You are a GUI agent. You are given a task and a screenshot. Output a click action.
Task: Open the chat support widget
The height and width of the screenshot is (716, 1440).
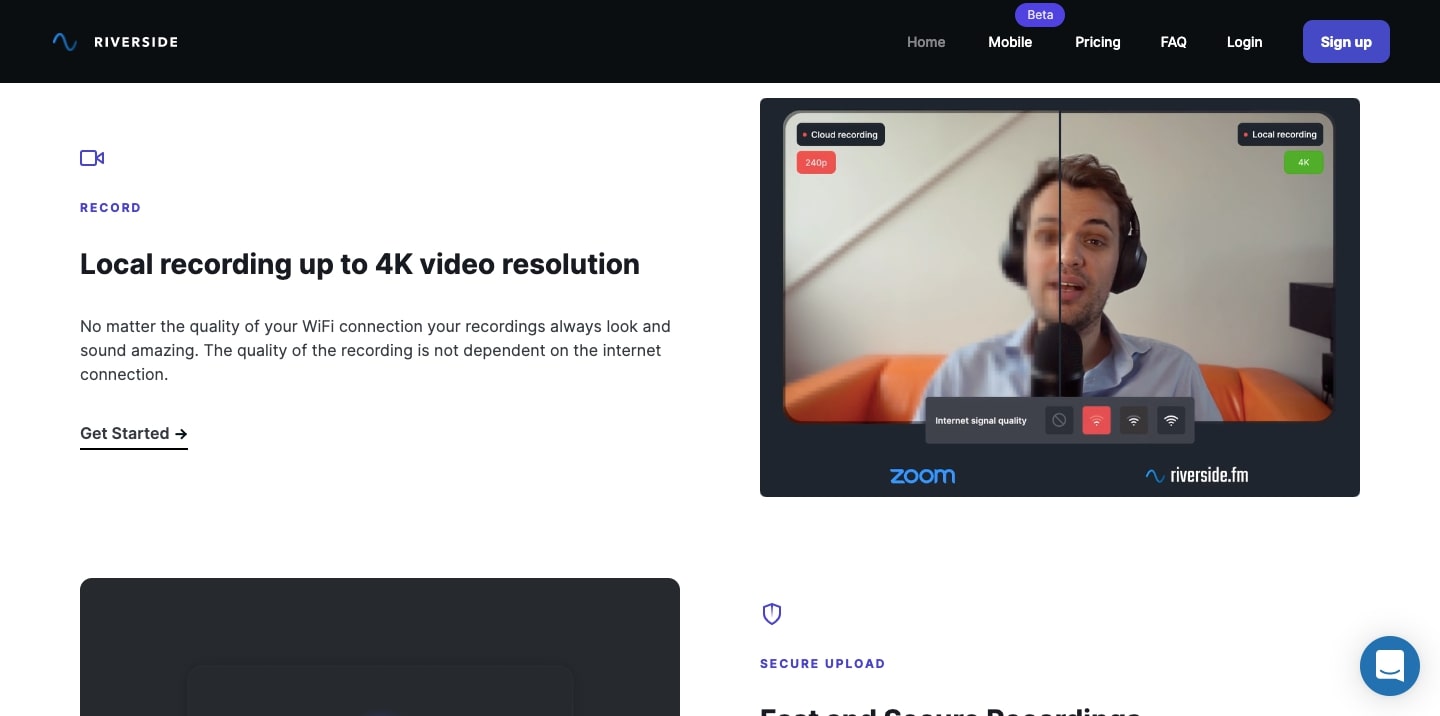[x=1390, y=666]
